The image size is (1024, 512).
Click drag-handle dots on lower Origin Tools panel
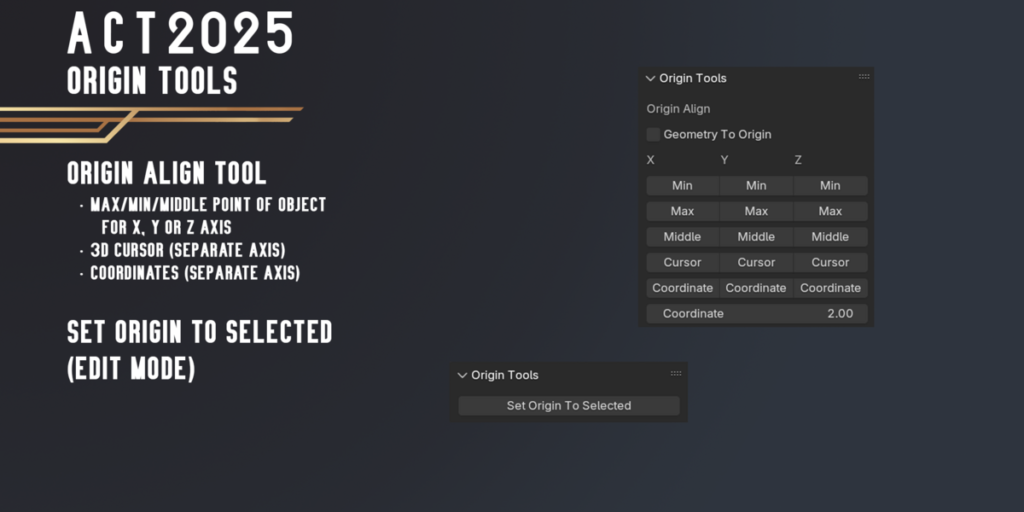[x=676, y=374]
